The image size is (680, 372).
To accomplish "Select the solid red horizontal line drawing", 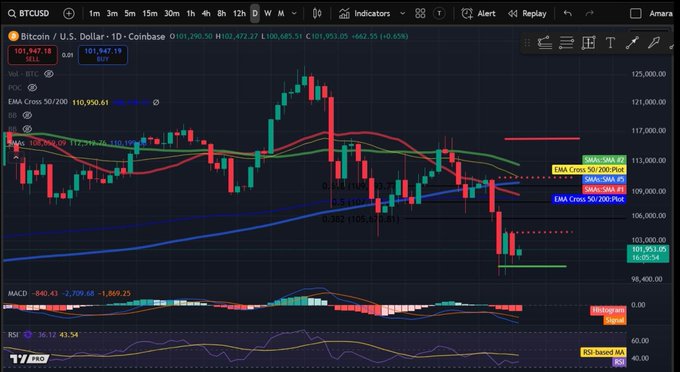I will 542,139.
